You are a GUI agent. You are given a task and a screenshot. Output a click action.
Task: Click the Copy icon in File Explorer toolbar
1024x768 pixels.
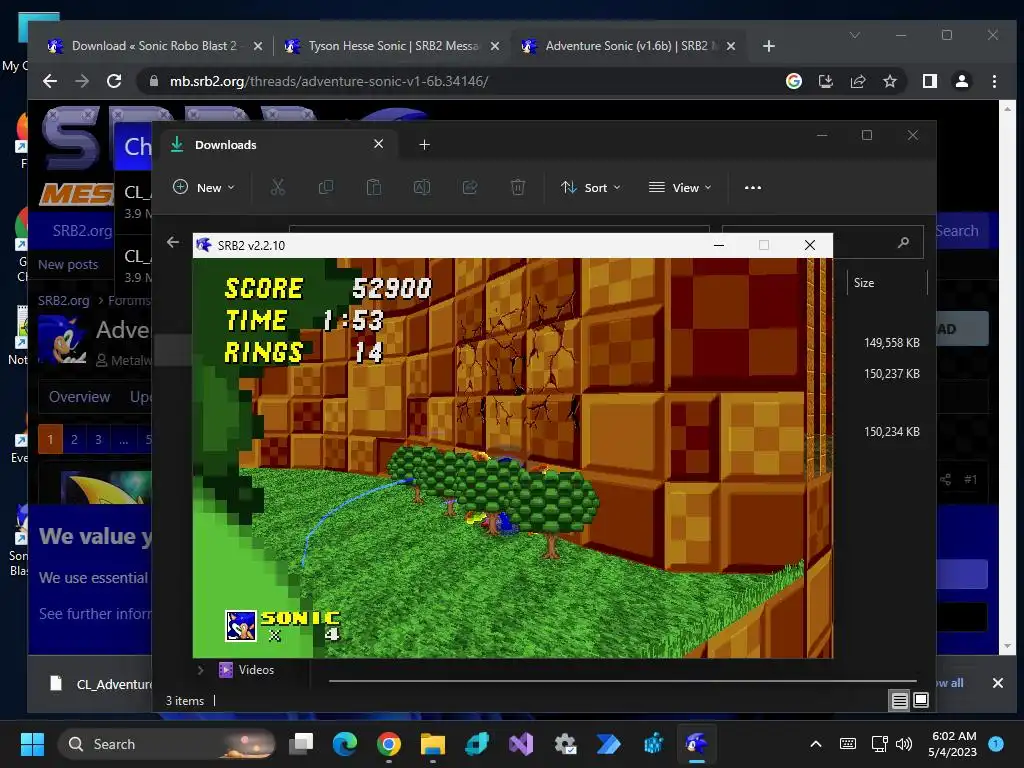pos(325,187)
